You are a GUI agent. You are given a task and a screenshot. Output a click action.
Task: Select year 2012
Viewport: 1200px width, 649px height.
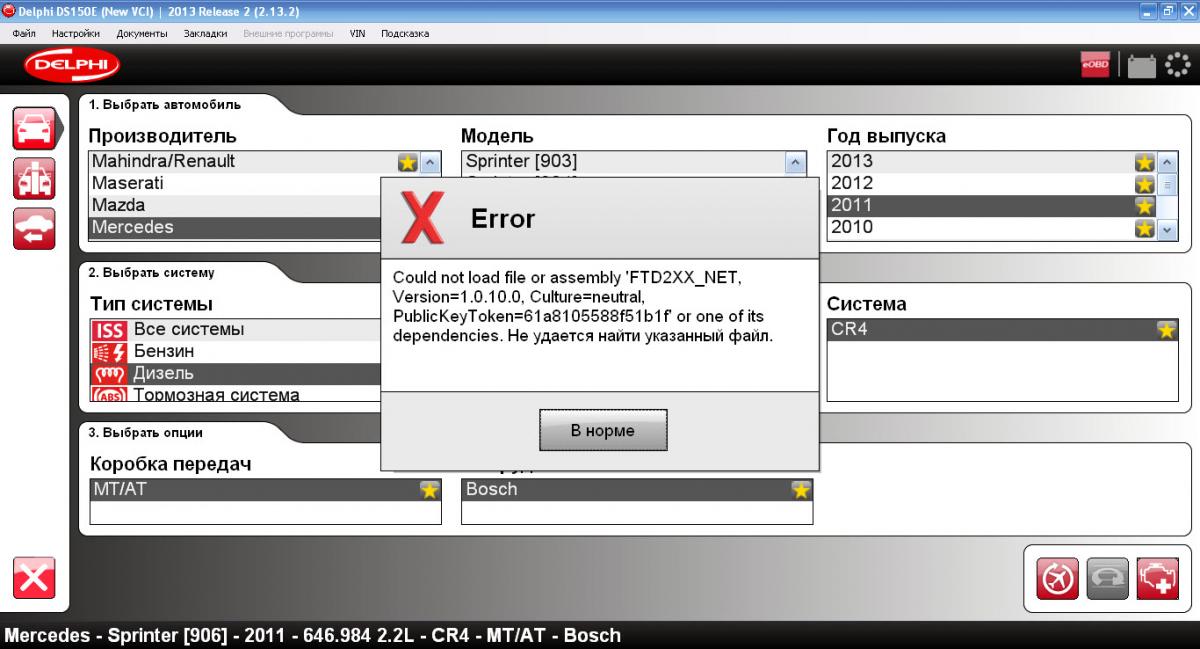992,183
